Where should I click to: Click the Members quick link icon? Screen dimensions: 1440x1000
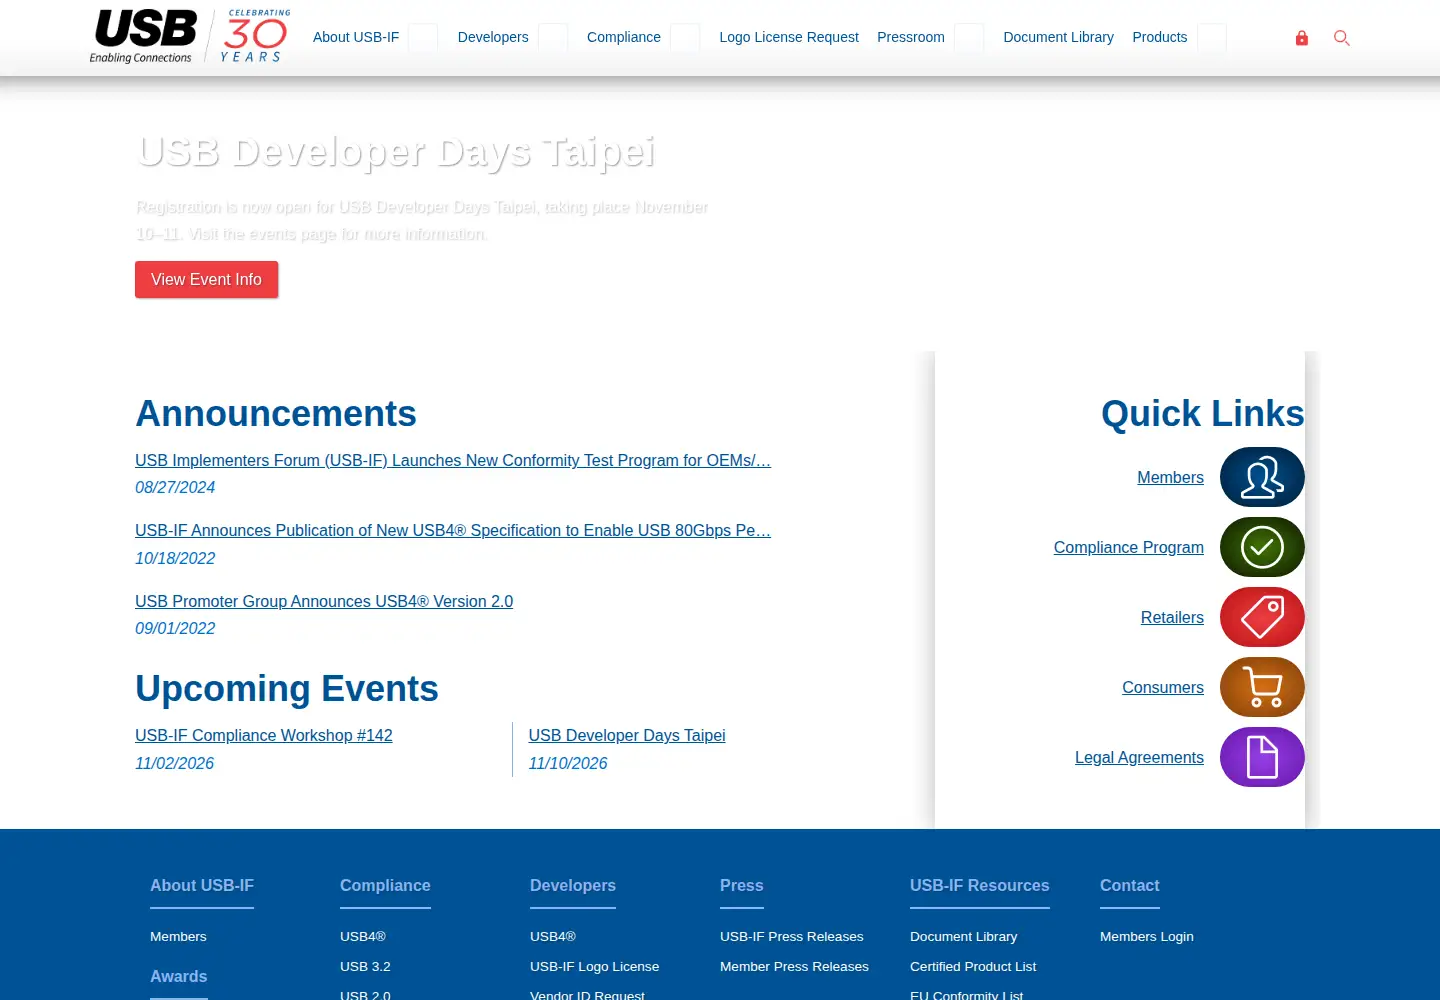(1262, 477)
